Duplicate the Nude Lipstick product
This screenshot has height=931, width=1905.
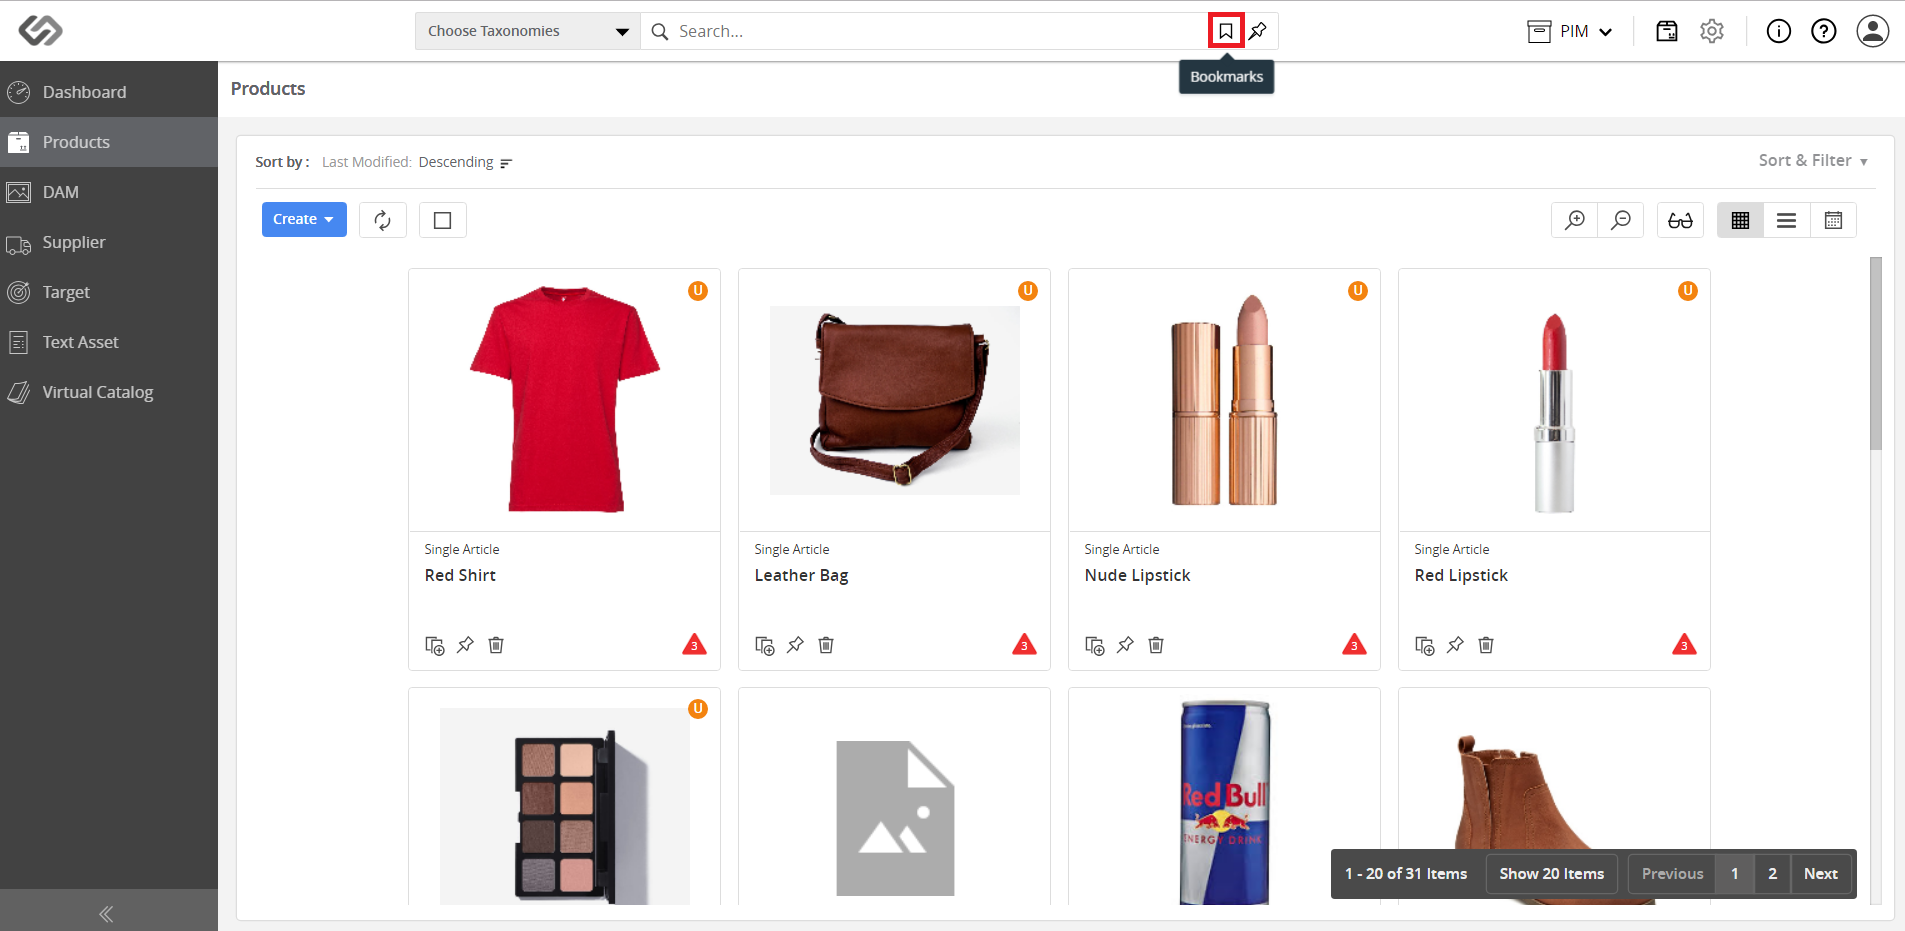[1095, 646]
